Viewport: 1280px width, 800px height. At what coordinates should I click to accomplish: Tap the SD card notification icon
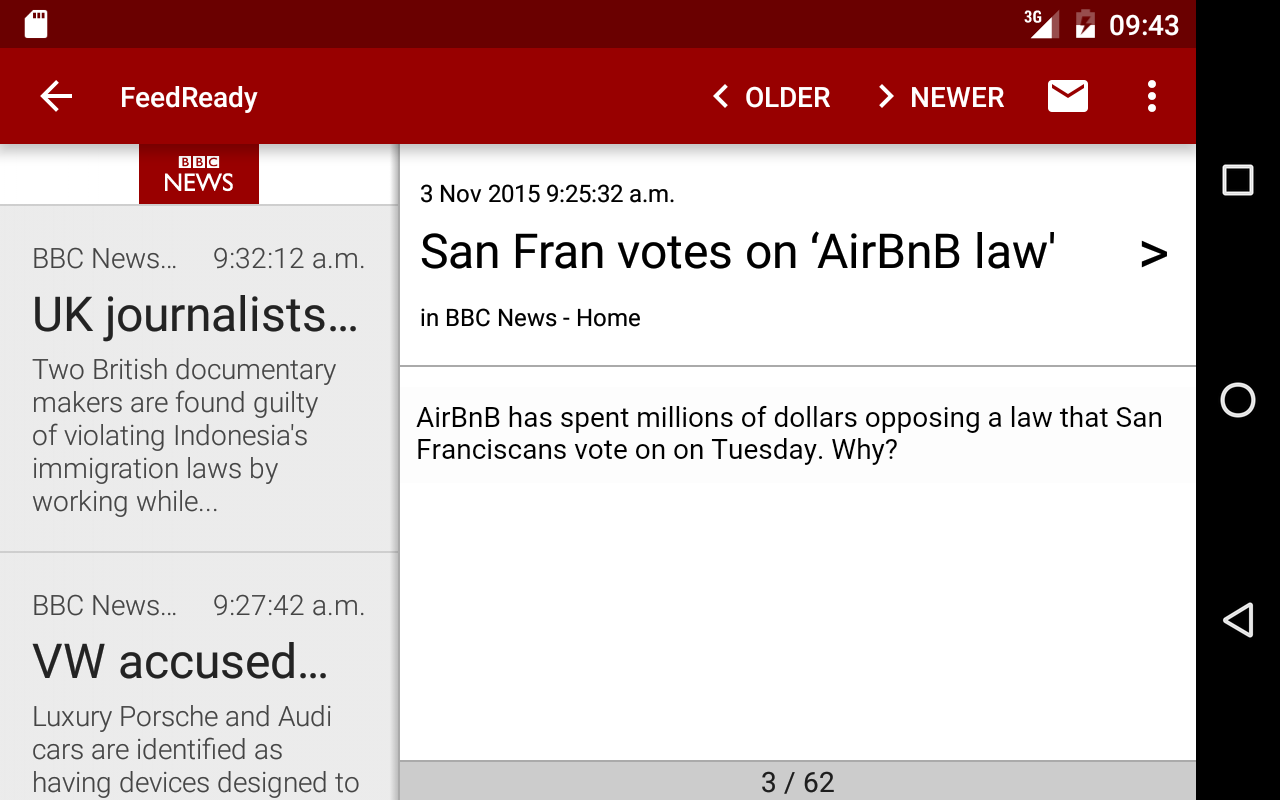36,24
